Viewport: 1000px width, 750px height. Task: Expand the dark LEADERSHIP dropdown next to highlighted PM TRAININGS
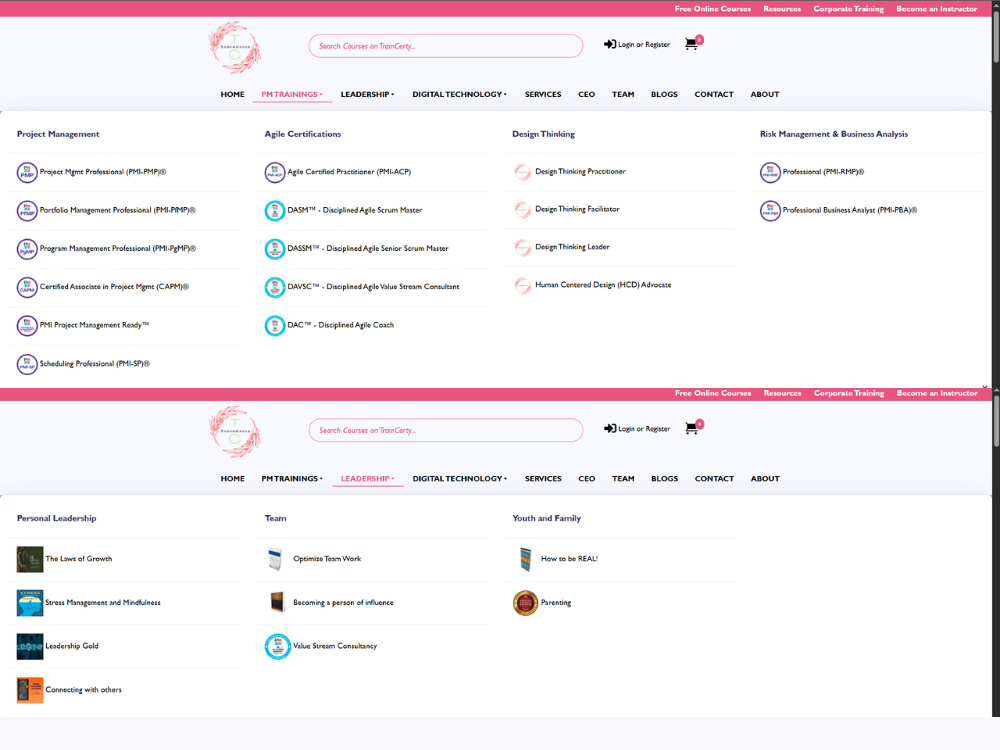point(367,94)
